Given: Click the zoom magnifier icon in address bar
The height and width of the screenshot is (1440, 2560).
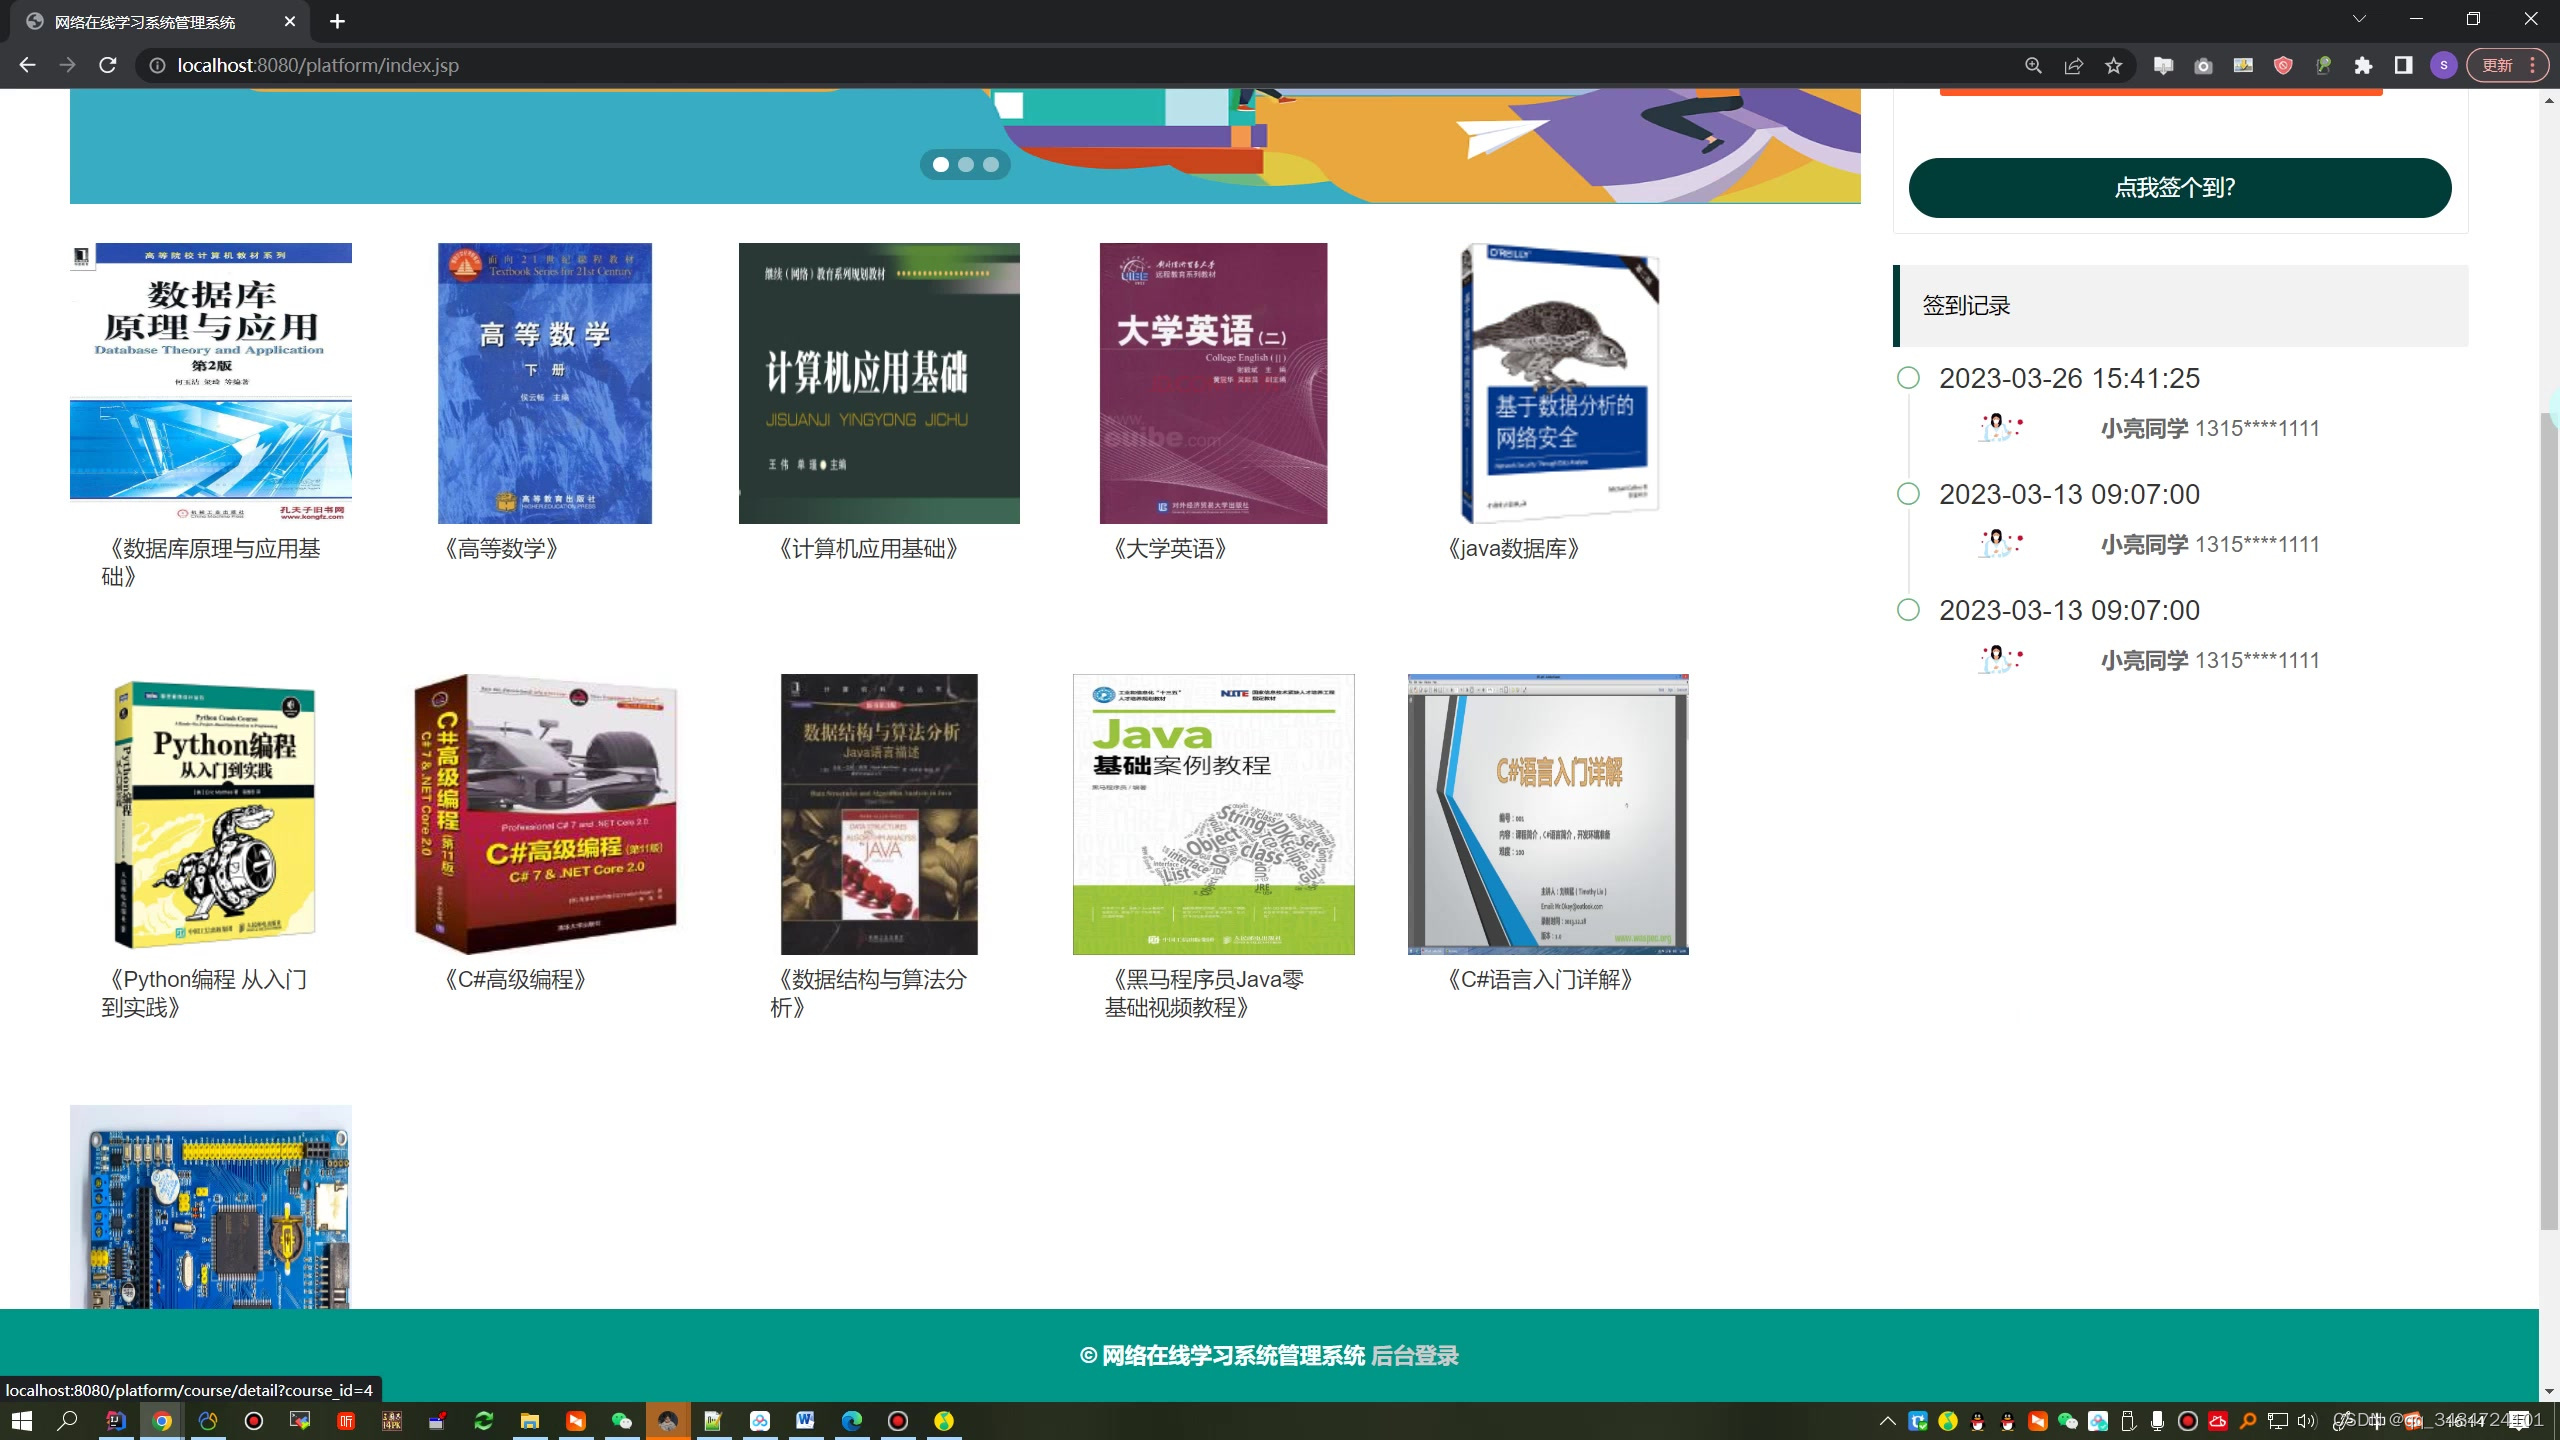Looking at the screenshot, I should pyautogui.click(x=2033, y=65).
